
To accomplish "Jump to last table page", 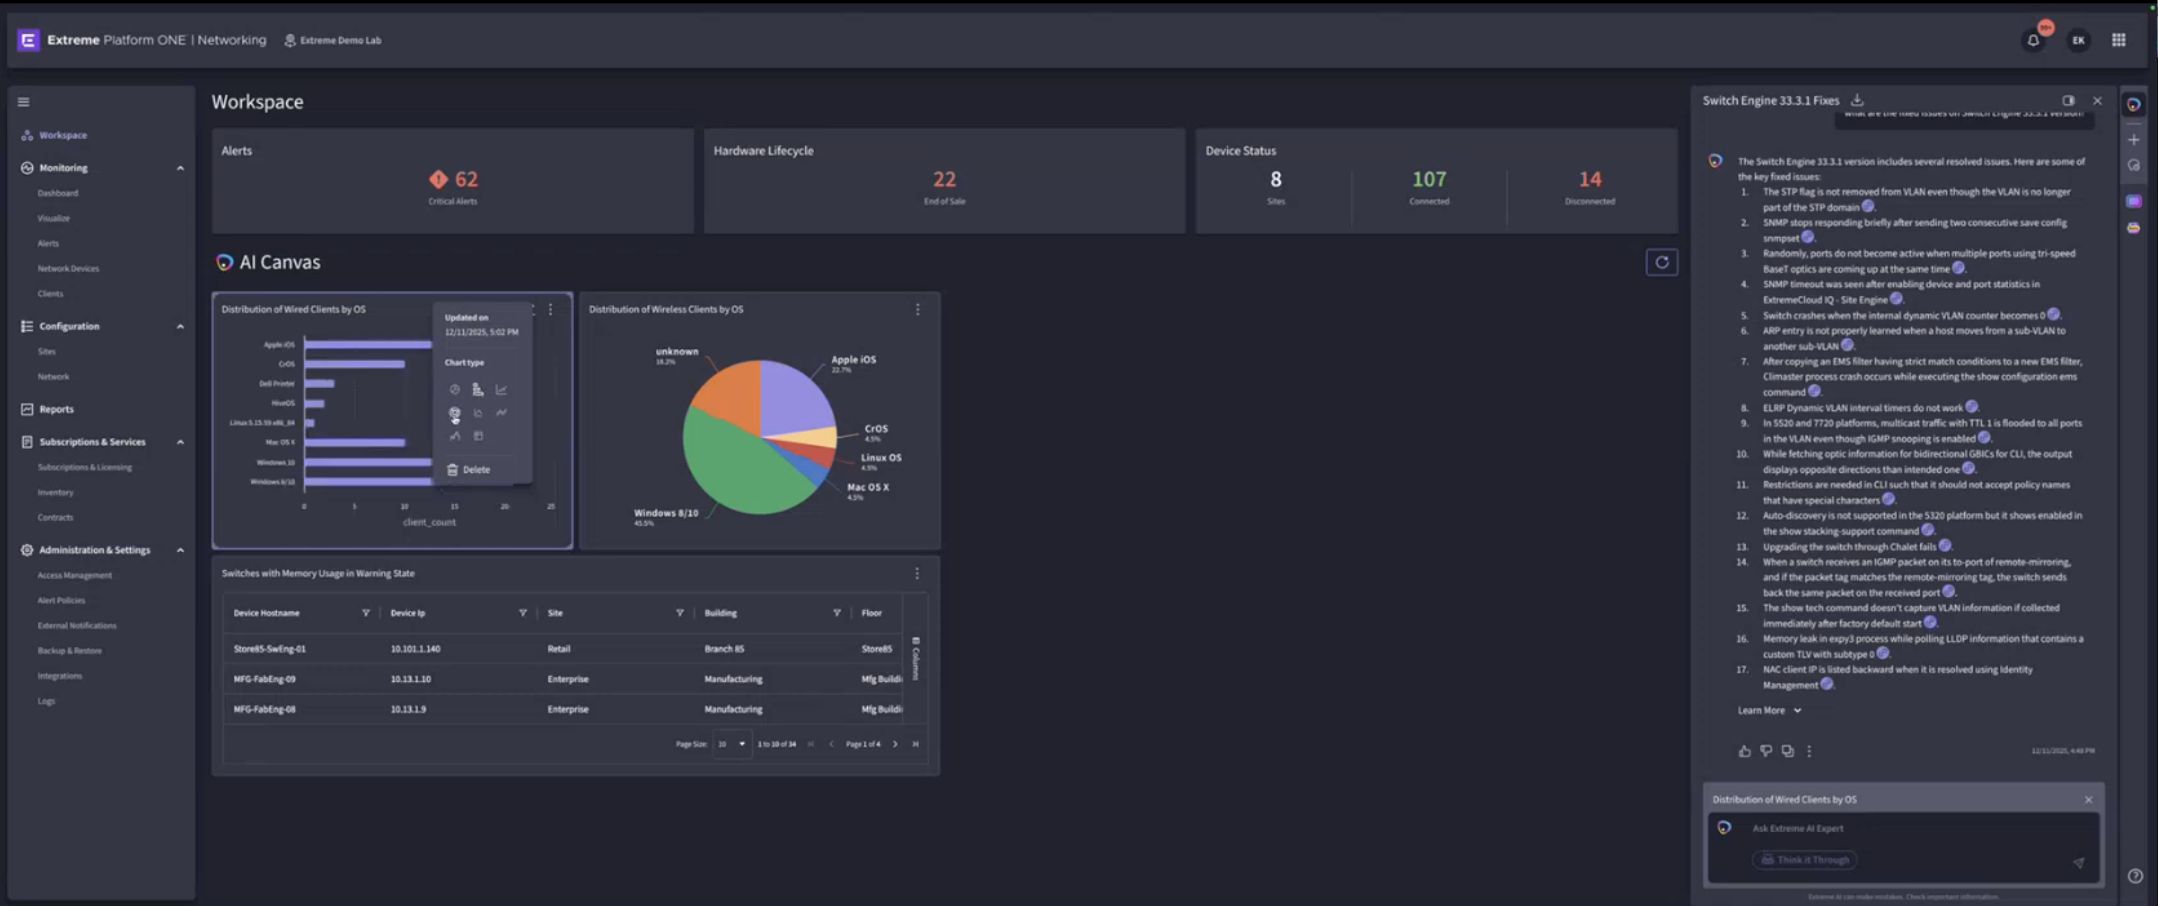I will point(915,744).
